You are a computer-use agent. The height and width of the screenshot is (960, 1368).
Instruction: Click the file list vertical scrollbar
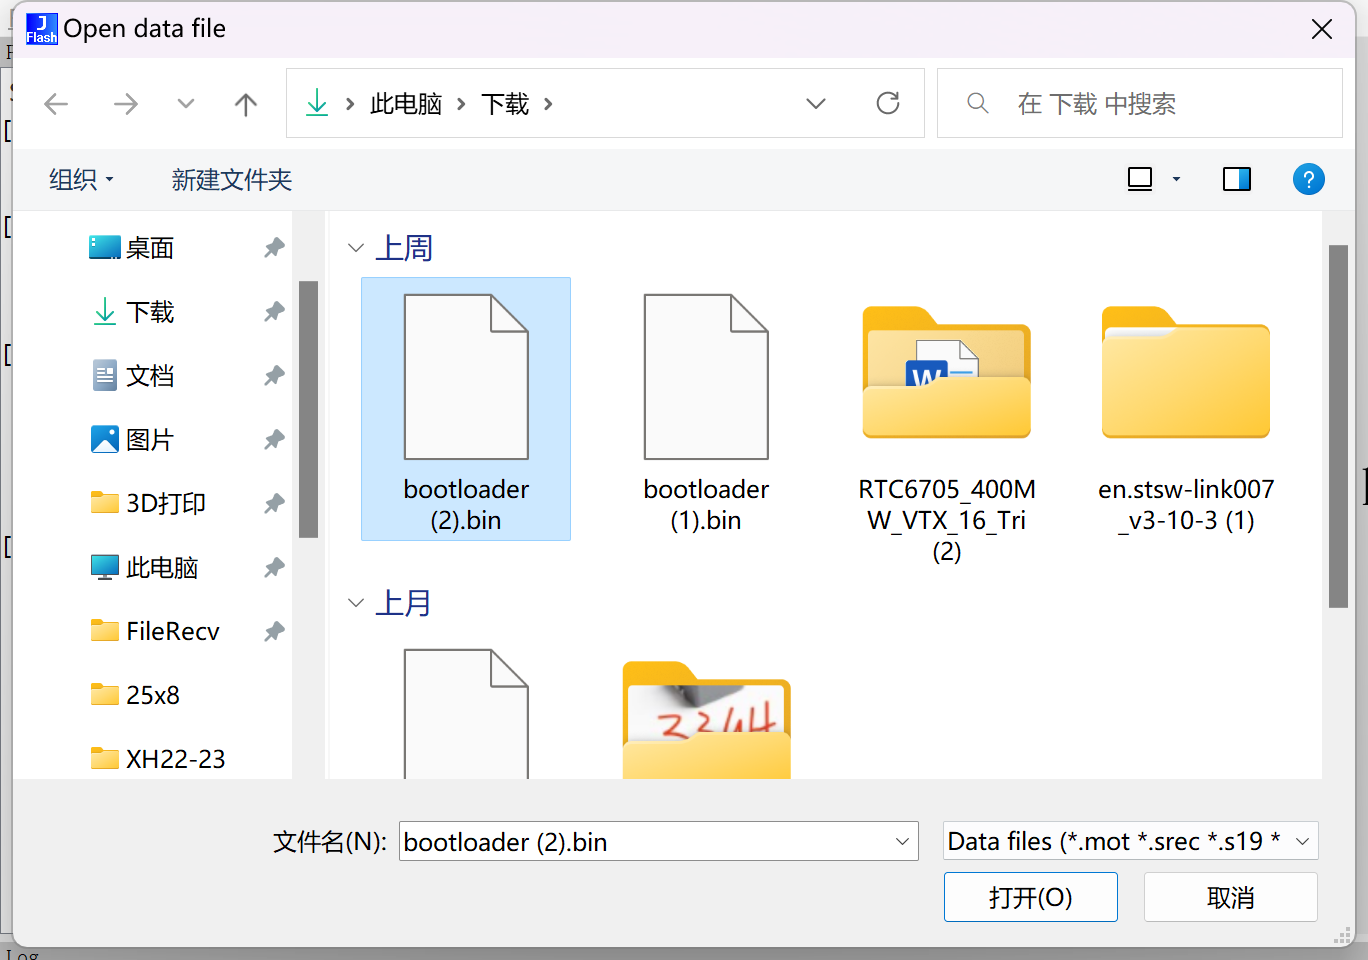pyautogui.click(x=1338, y=426)
